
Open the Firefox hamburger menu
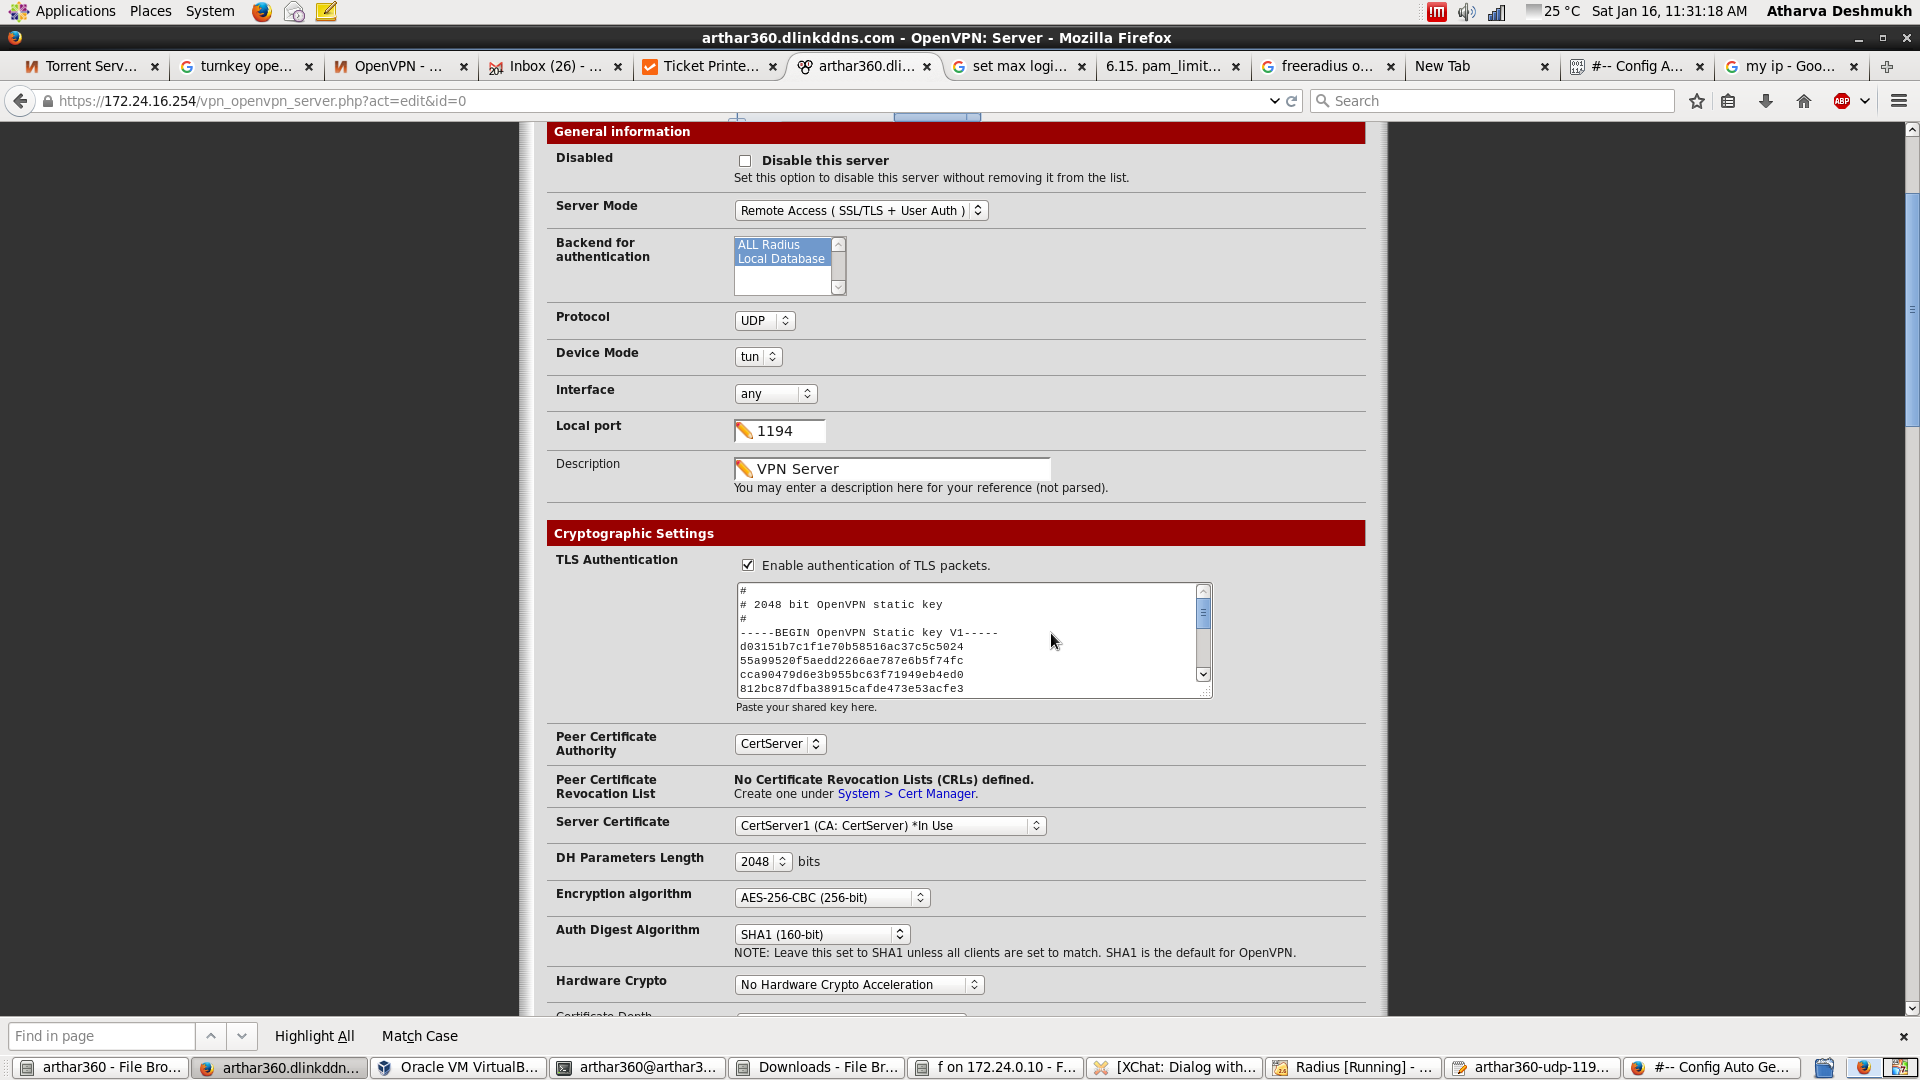pyautogui.click(x=1899, y=101)
